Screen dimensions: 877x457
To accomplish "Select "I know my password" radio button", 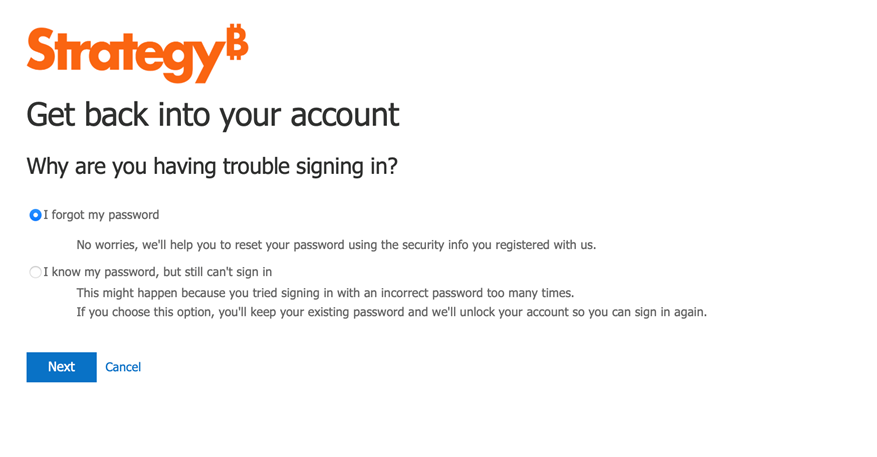I will coord(36,272).
